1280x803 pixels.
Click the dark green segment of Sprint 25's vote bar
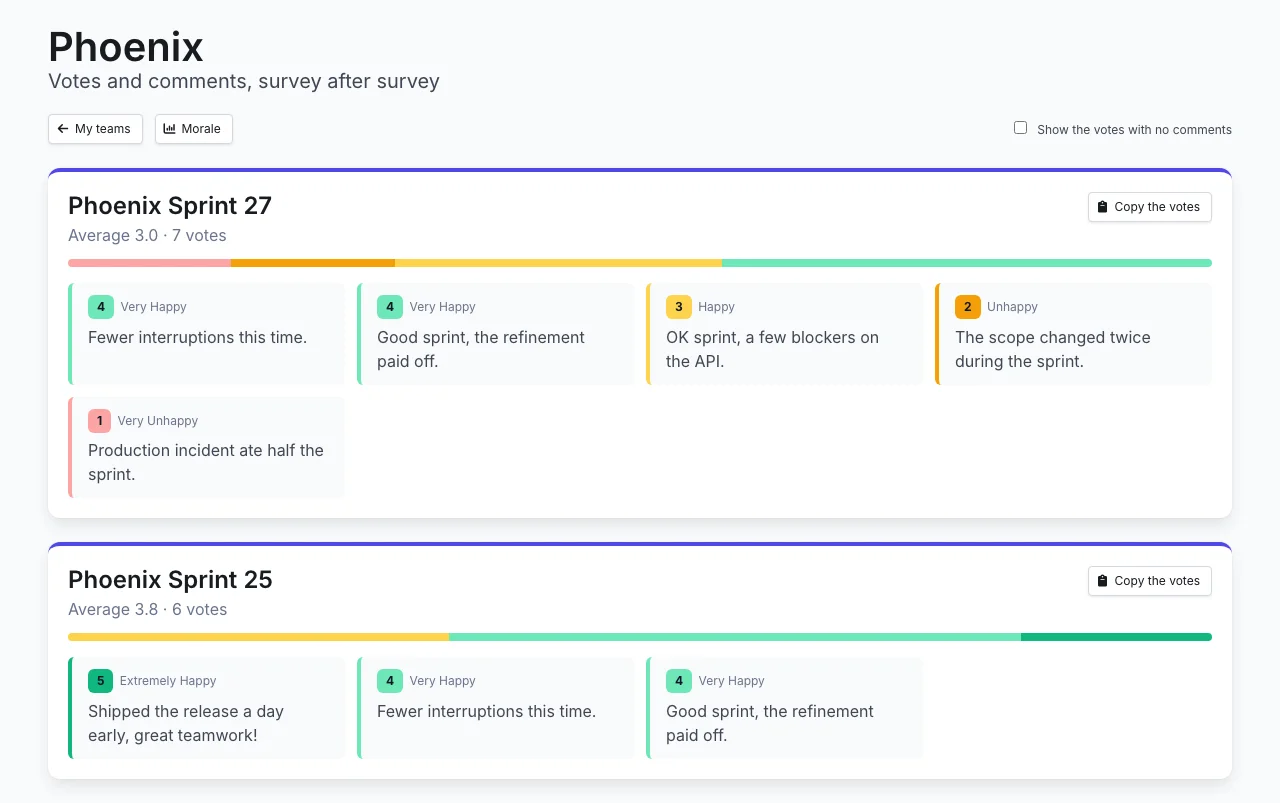tap(1116, 637)
